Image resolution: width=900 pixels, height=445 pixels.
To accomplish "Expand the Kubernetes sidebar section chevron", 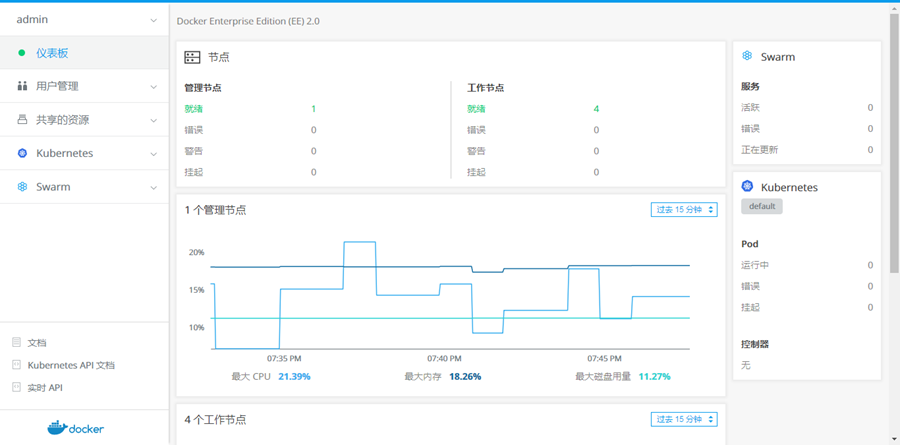I will coord(153,154).
